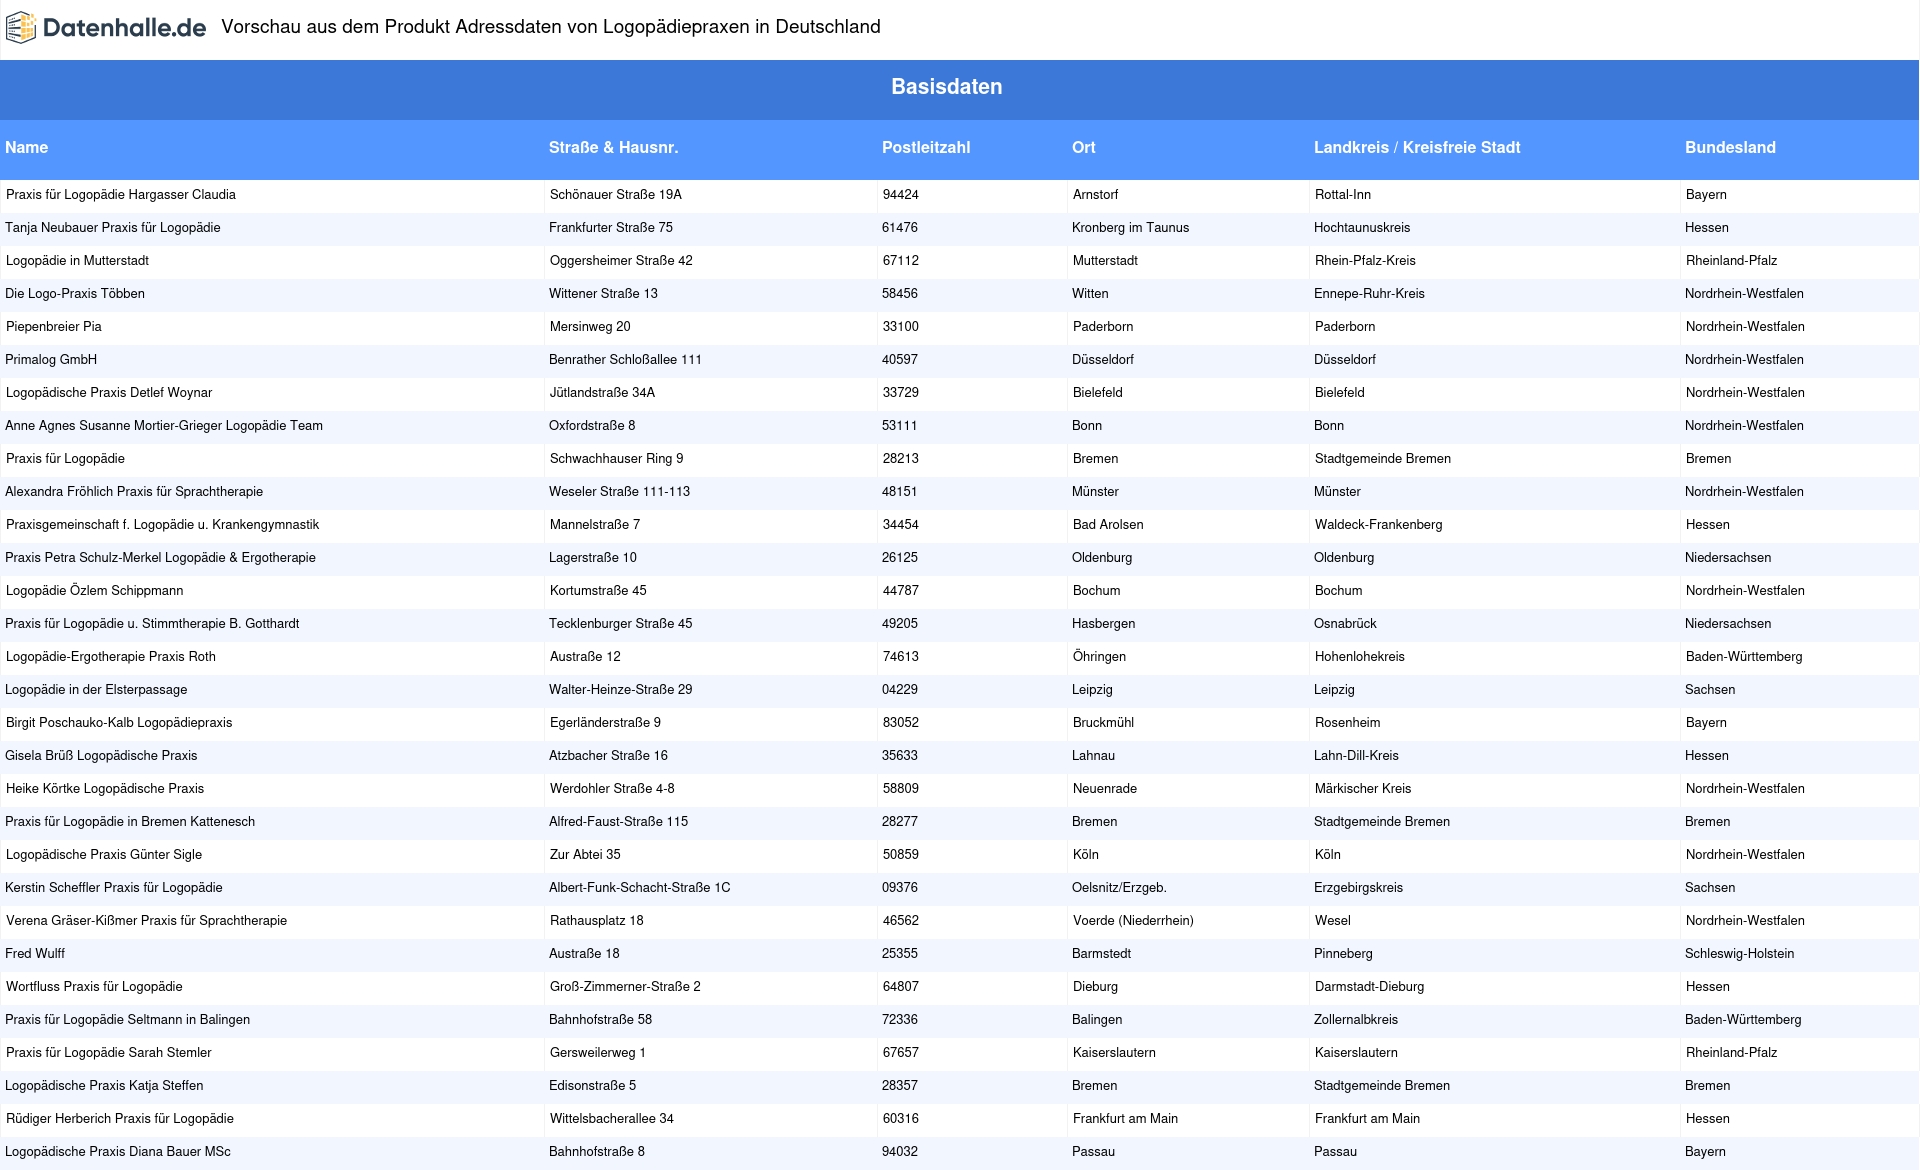Click 'Praxisgemeinschaft f. Logopädie u. Krankengymnastik'
The image size is (1920, 1170).
pos(163,524)
